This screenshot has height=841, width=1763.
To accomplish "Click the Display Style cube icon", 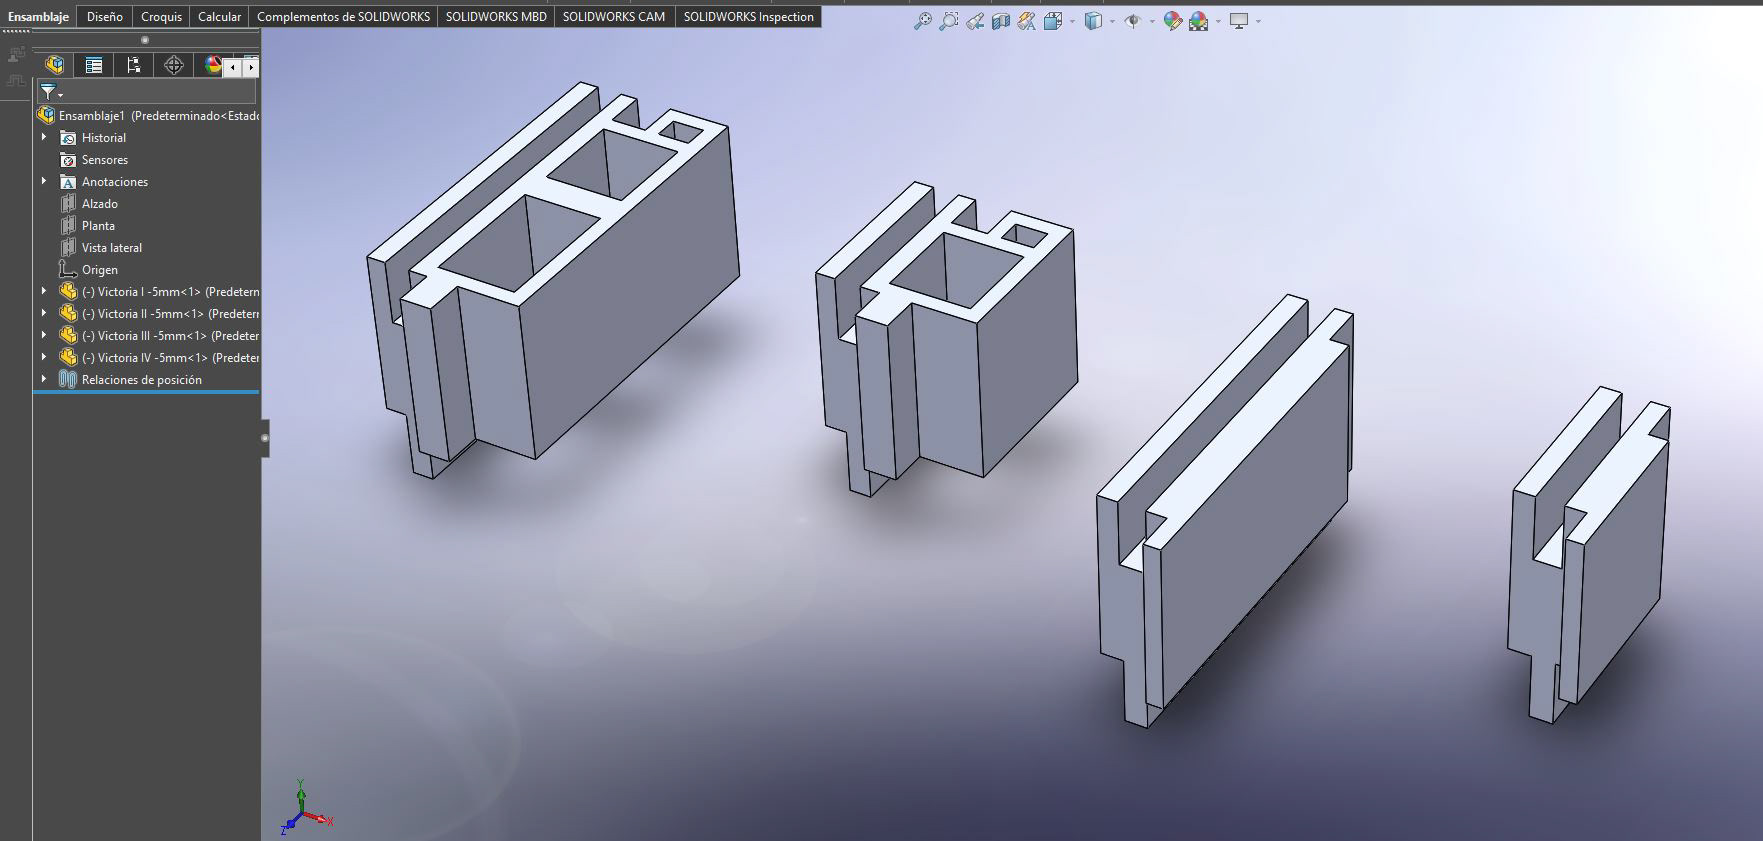I will (1093, 21).
